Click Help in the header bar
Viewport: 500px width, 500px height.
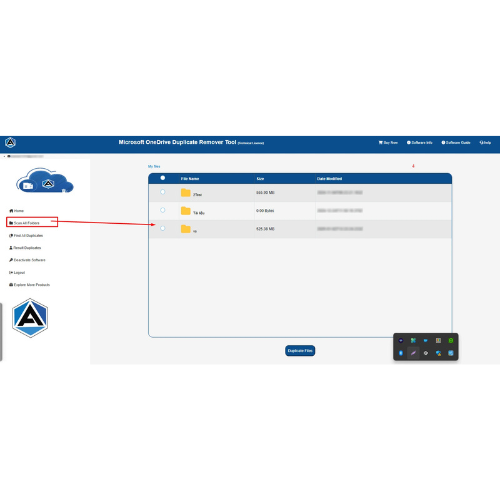[485, 143]
